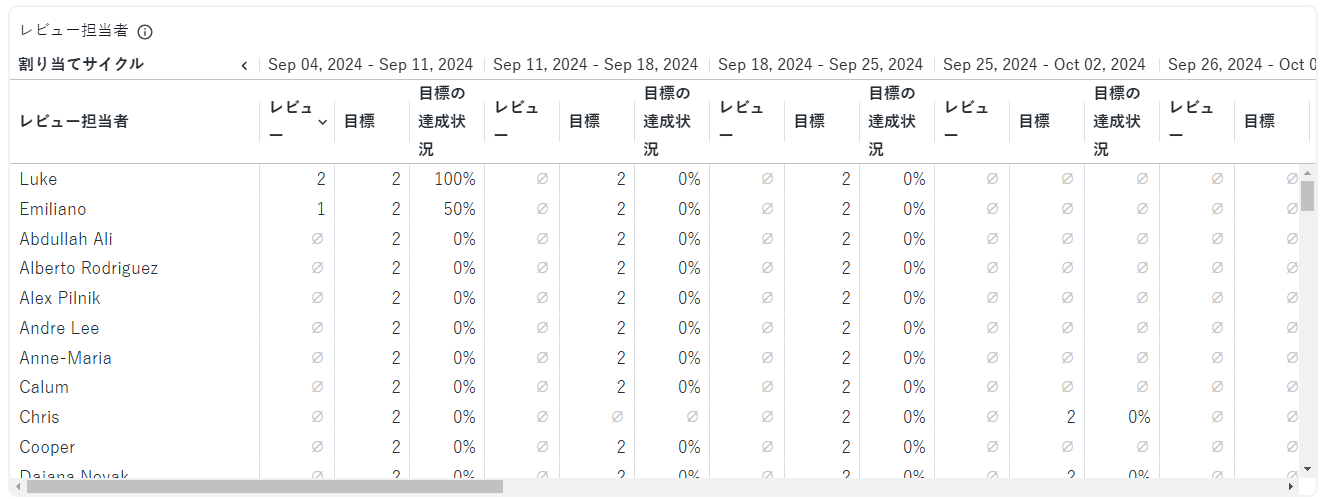1326x499 pixels.
Task: Click Luke's 100% goal achievement cell
Action: pyautogui.click(x=455, y=179)
